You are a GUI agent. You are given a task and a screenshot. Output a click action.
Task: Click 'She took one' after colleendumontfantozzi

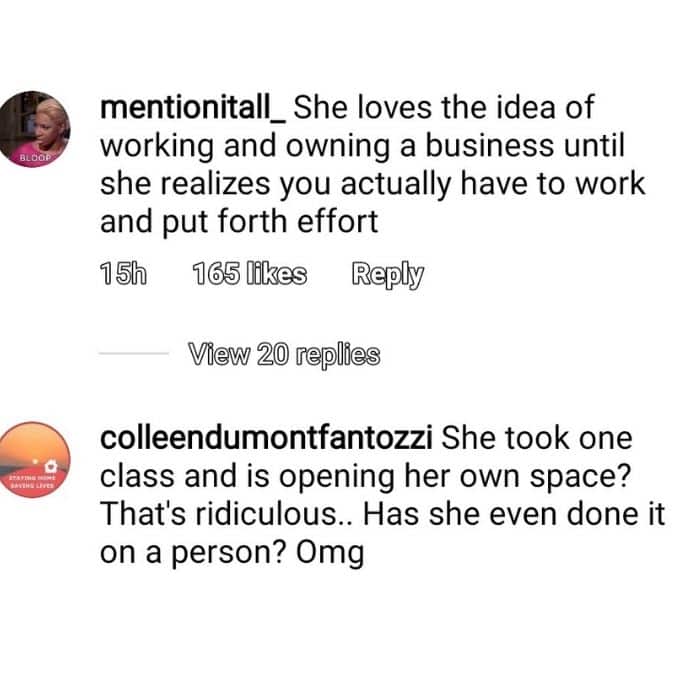click(x=537, y=438)
